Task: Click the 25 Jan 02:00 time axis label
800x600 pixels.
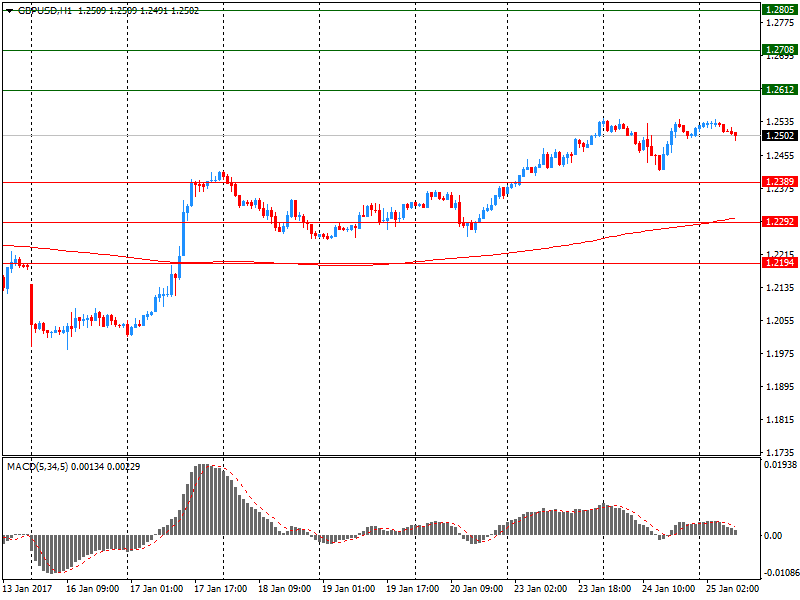Action: point(733,589)
